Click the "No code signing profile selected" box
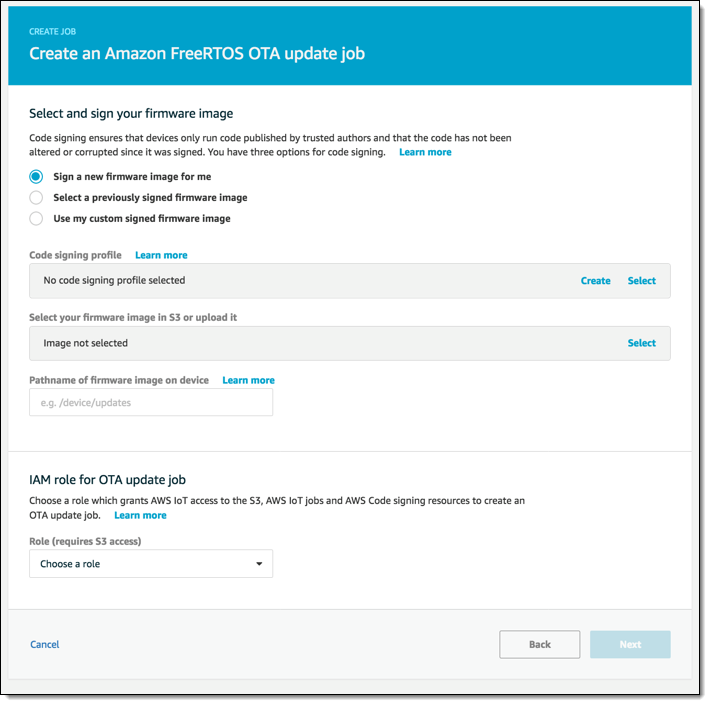Image resolution: width=710 pixels, height=705 pixels. click(x=300, y=281)
